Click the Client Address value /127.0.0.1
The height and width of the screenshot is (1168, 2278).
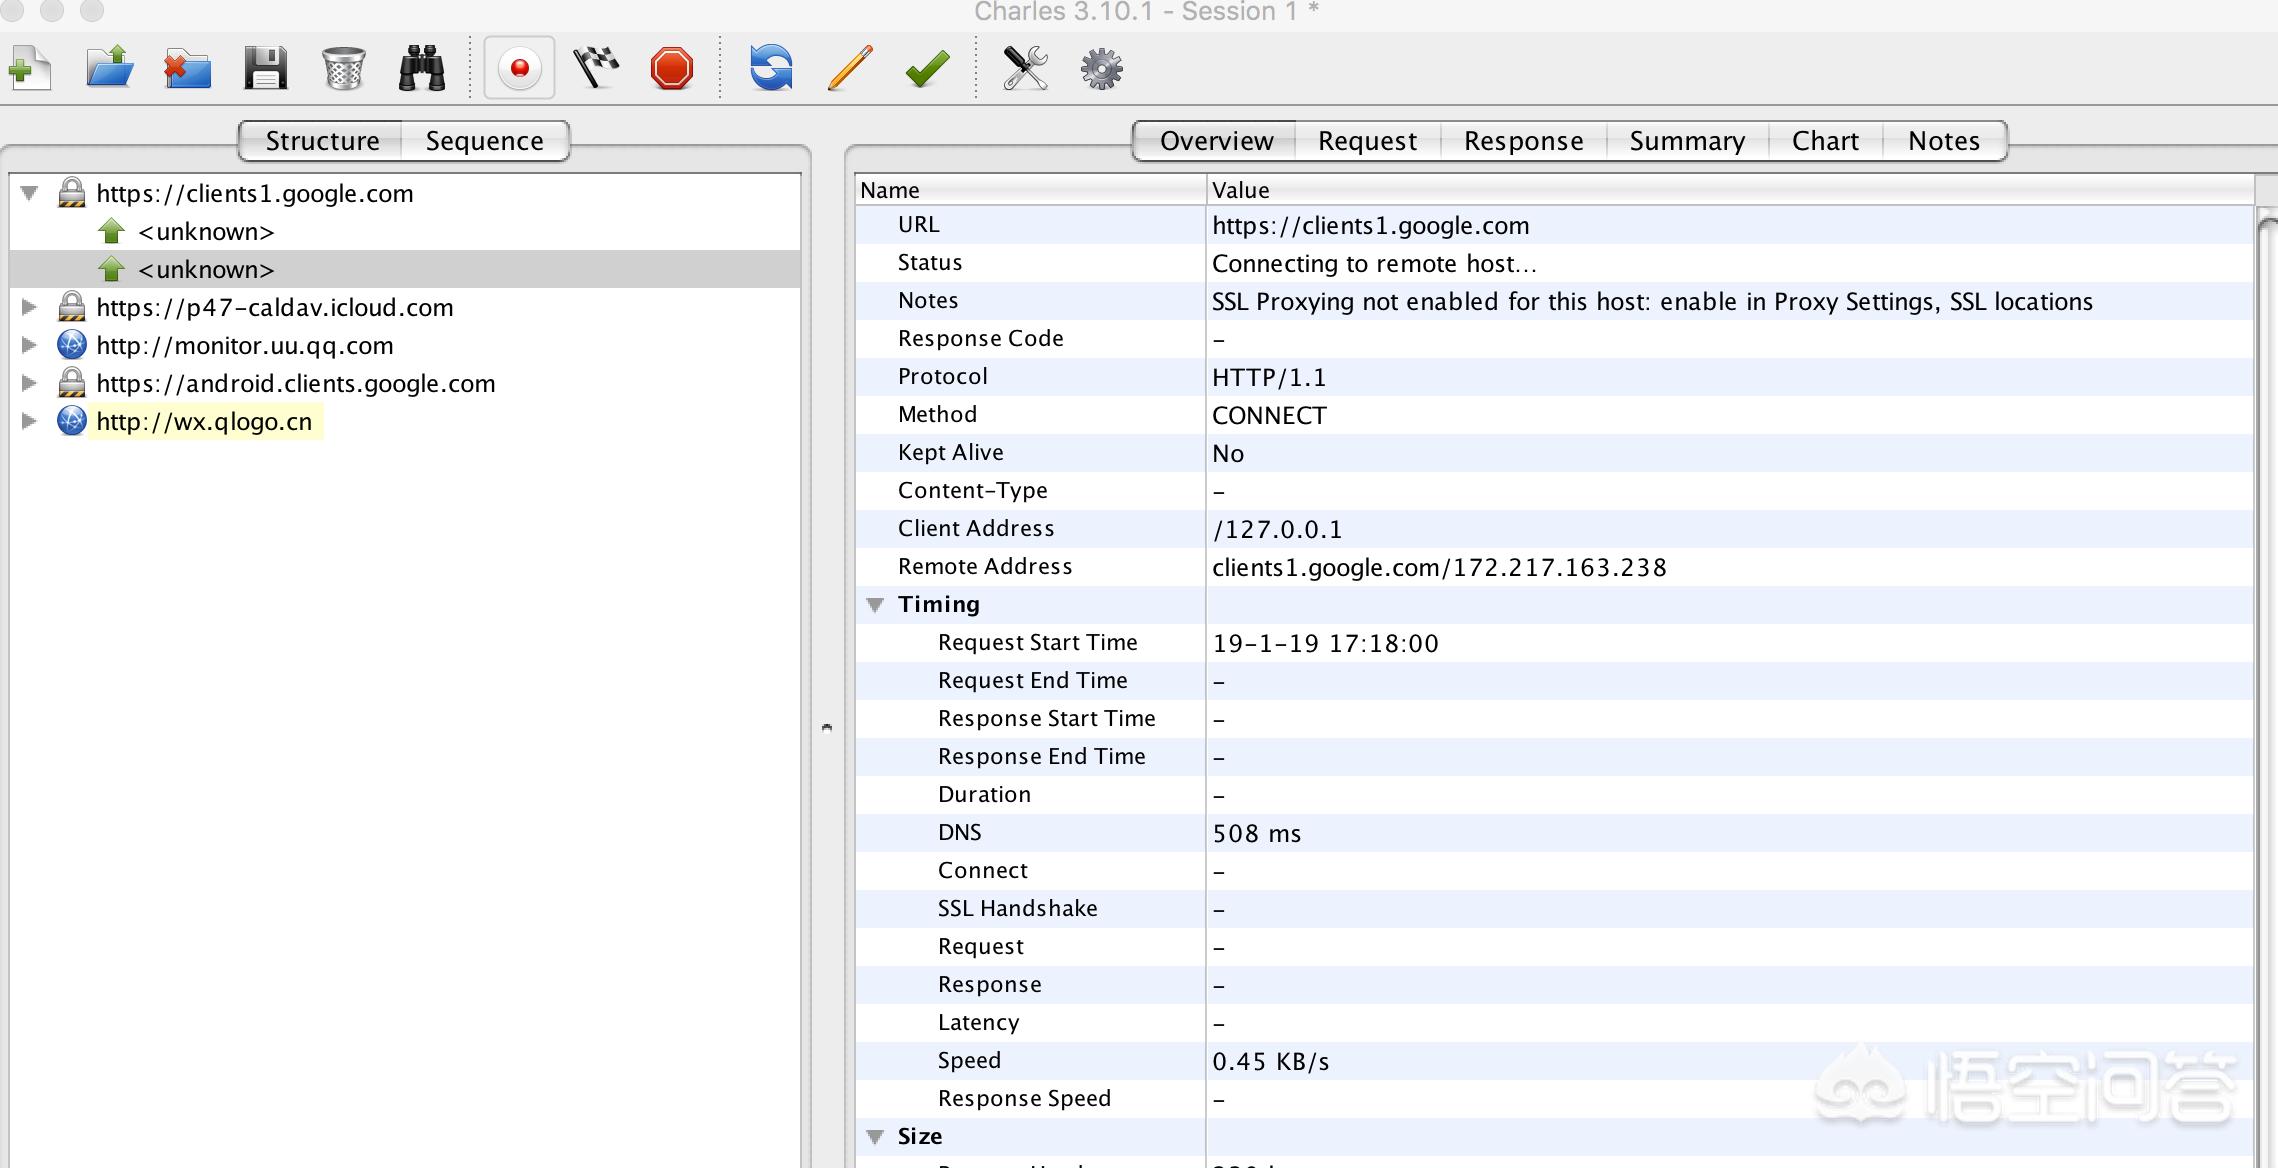coord(1277,530)
